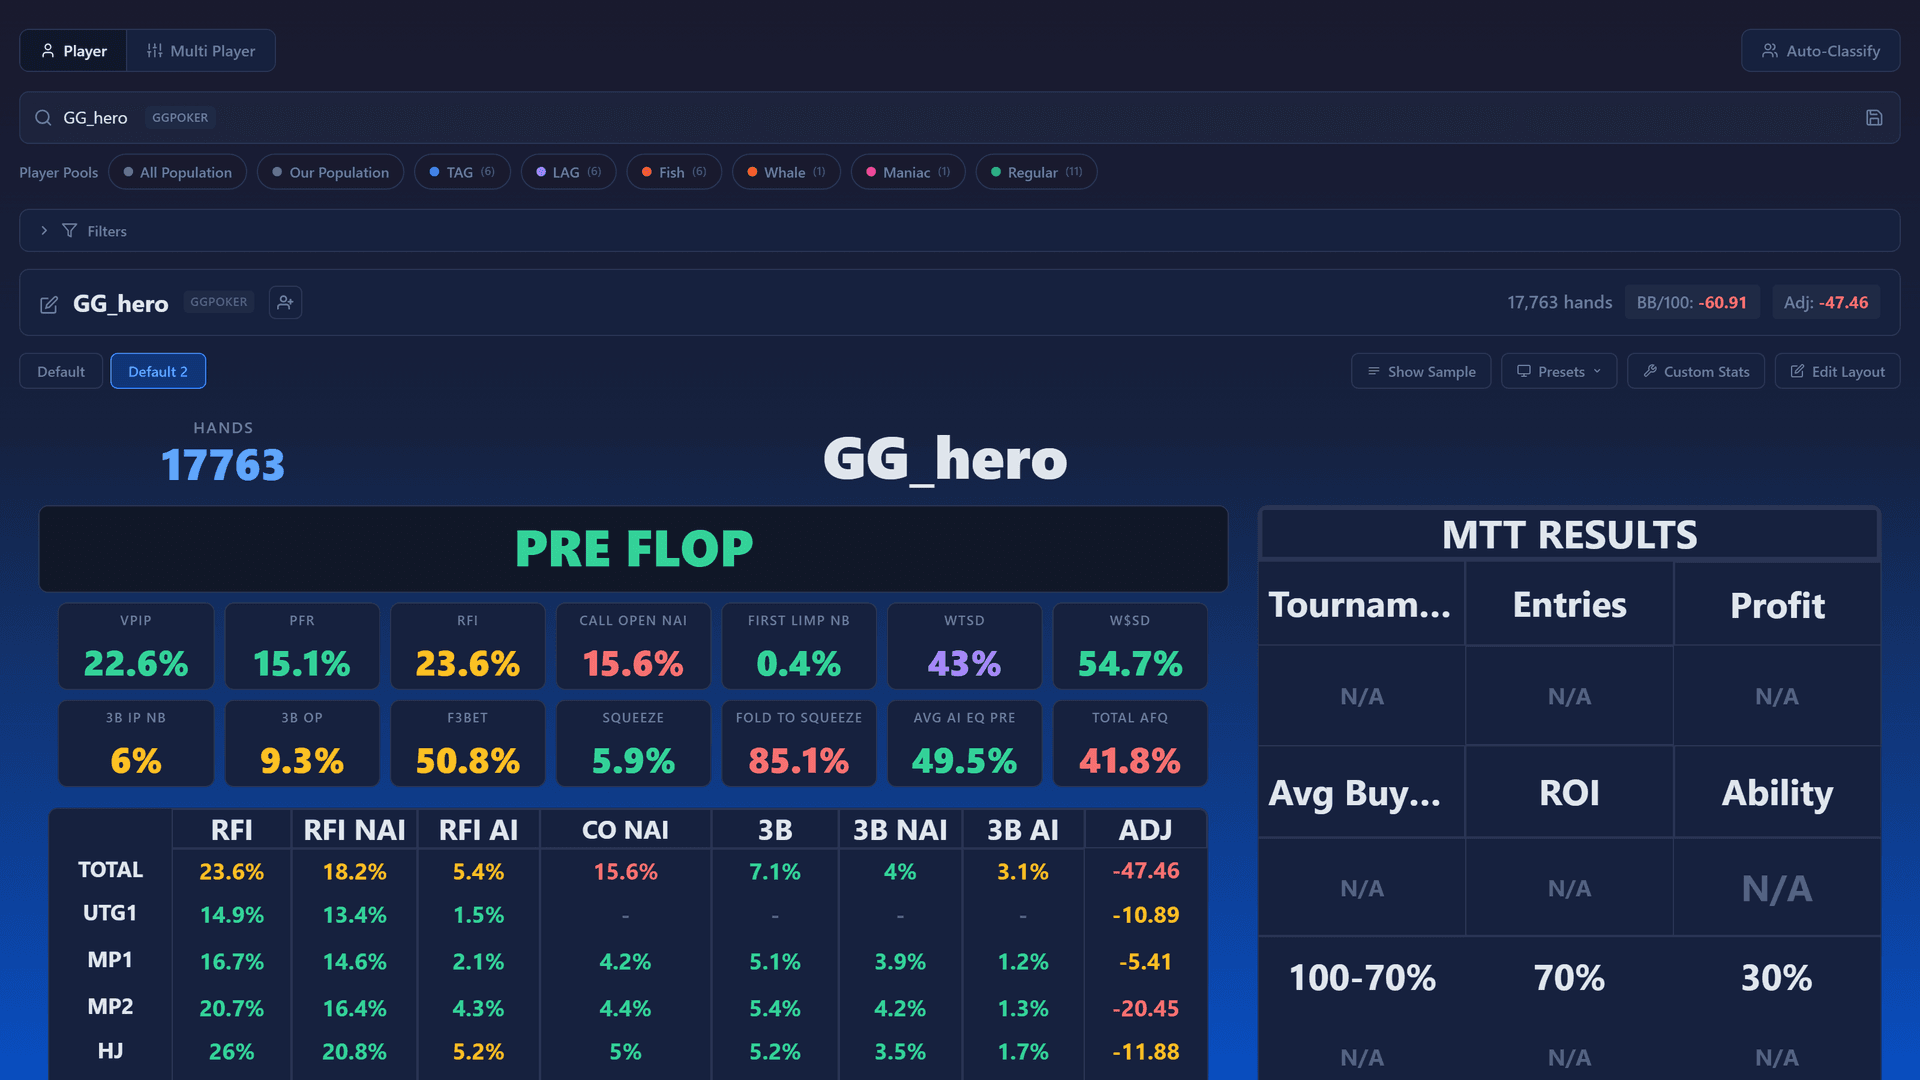
Task: Click the player search input field
Action: click(x=960, y=118)
